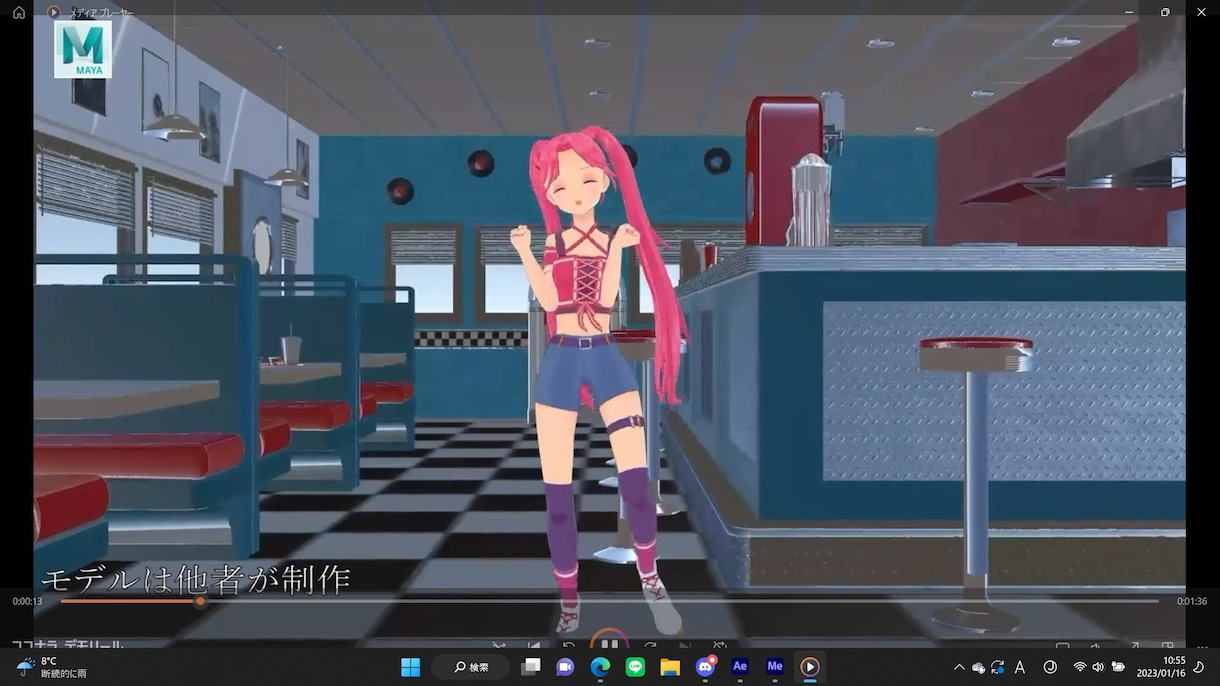The height and width of the screenshot is (686, 1220).
Task: Click the taskbar search box
Action: (471, 667)
